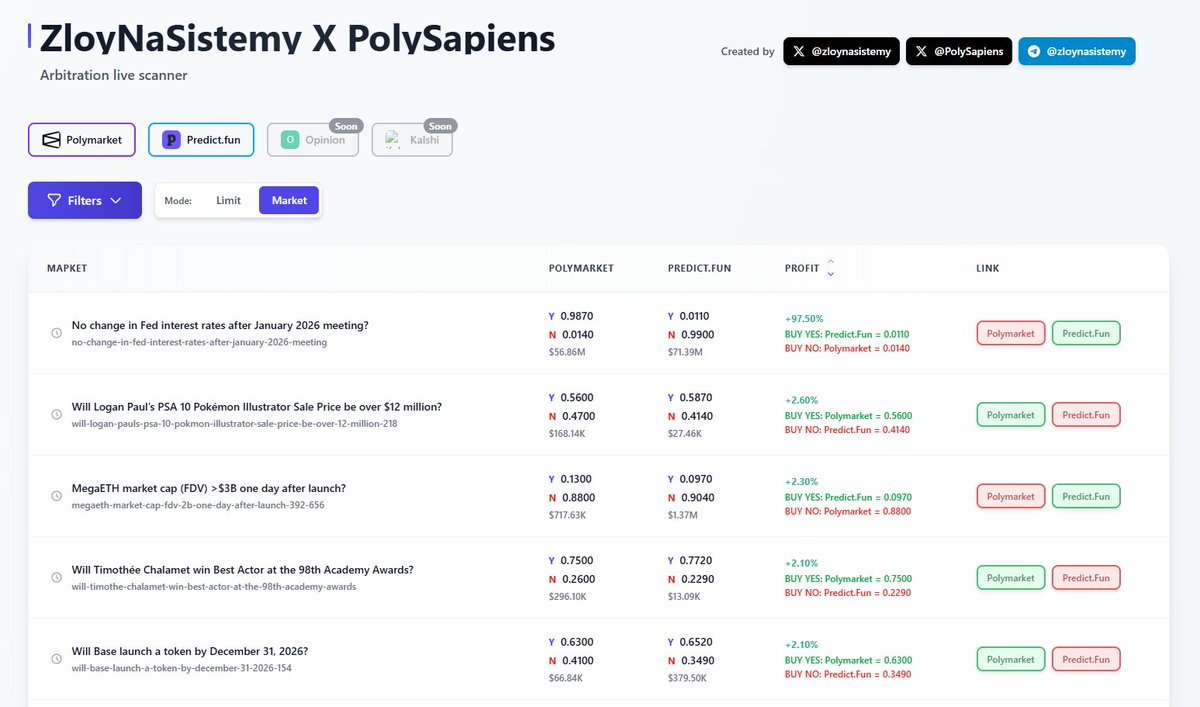Open the Polymarket link for the Fed interest rates market
The image size is (1200, 707).
1011,333
